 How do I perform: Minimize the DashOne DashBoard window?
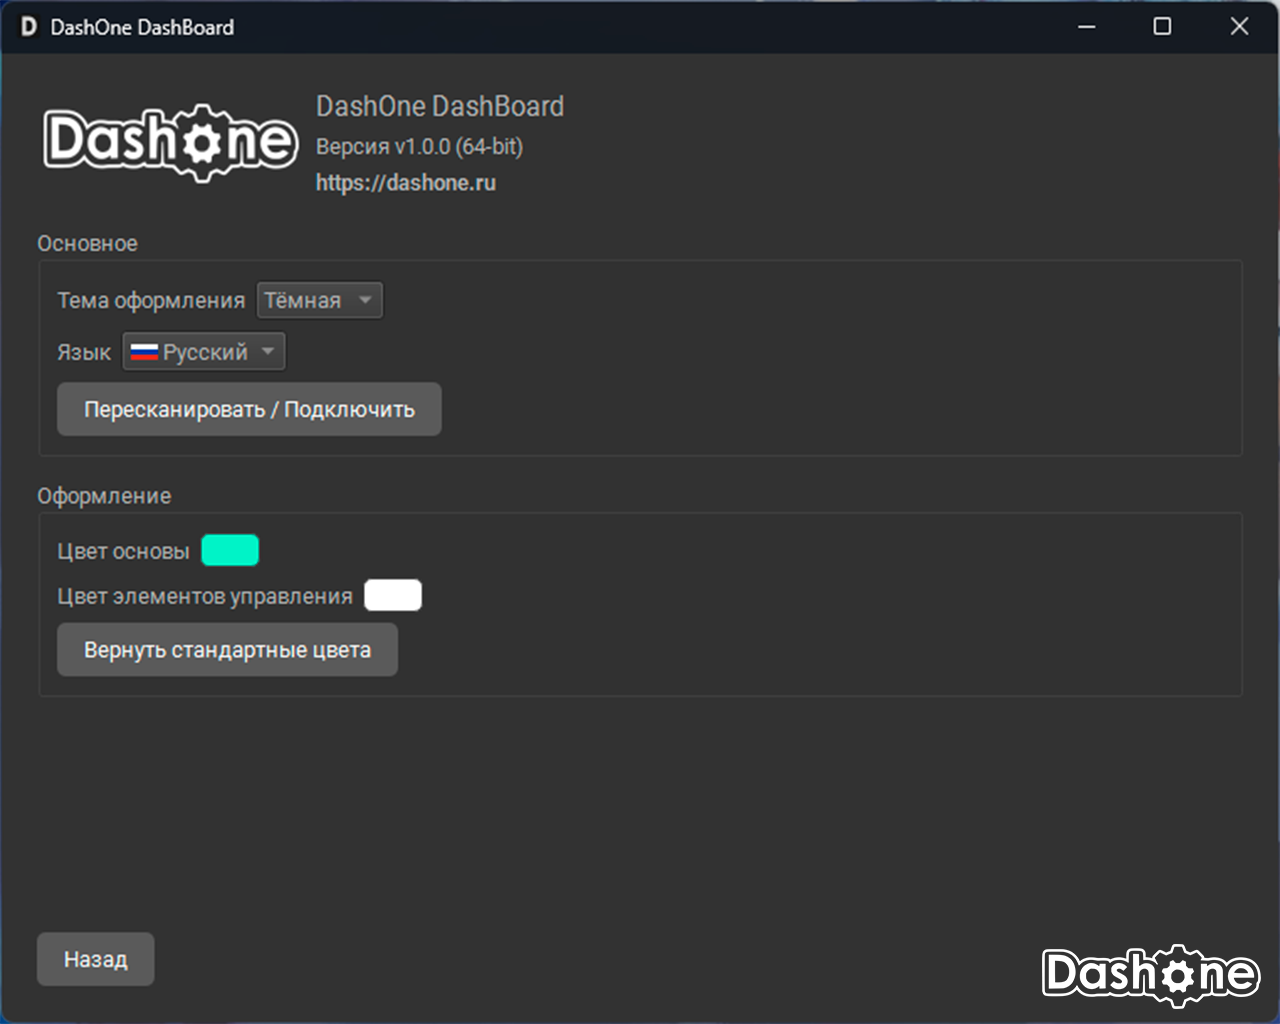coord(1087,27)
